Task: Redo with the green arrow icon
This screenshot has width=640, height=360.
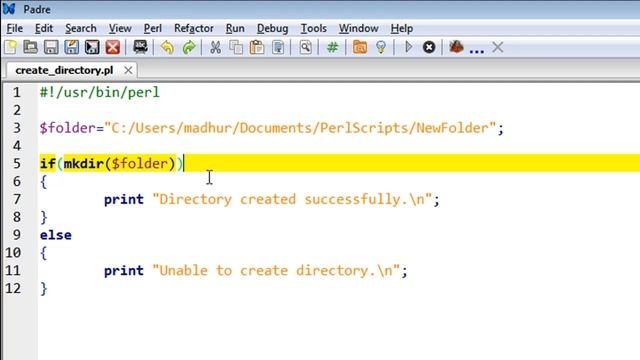Action: click(189, 47)
